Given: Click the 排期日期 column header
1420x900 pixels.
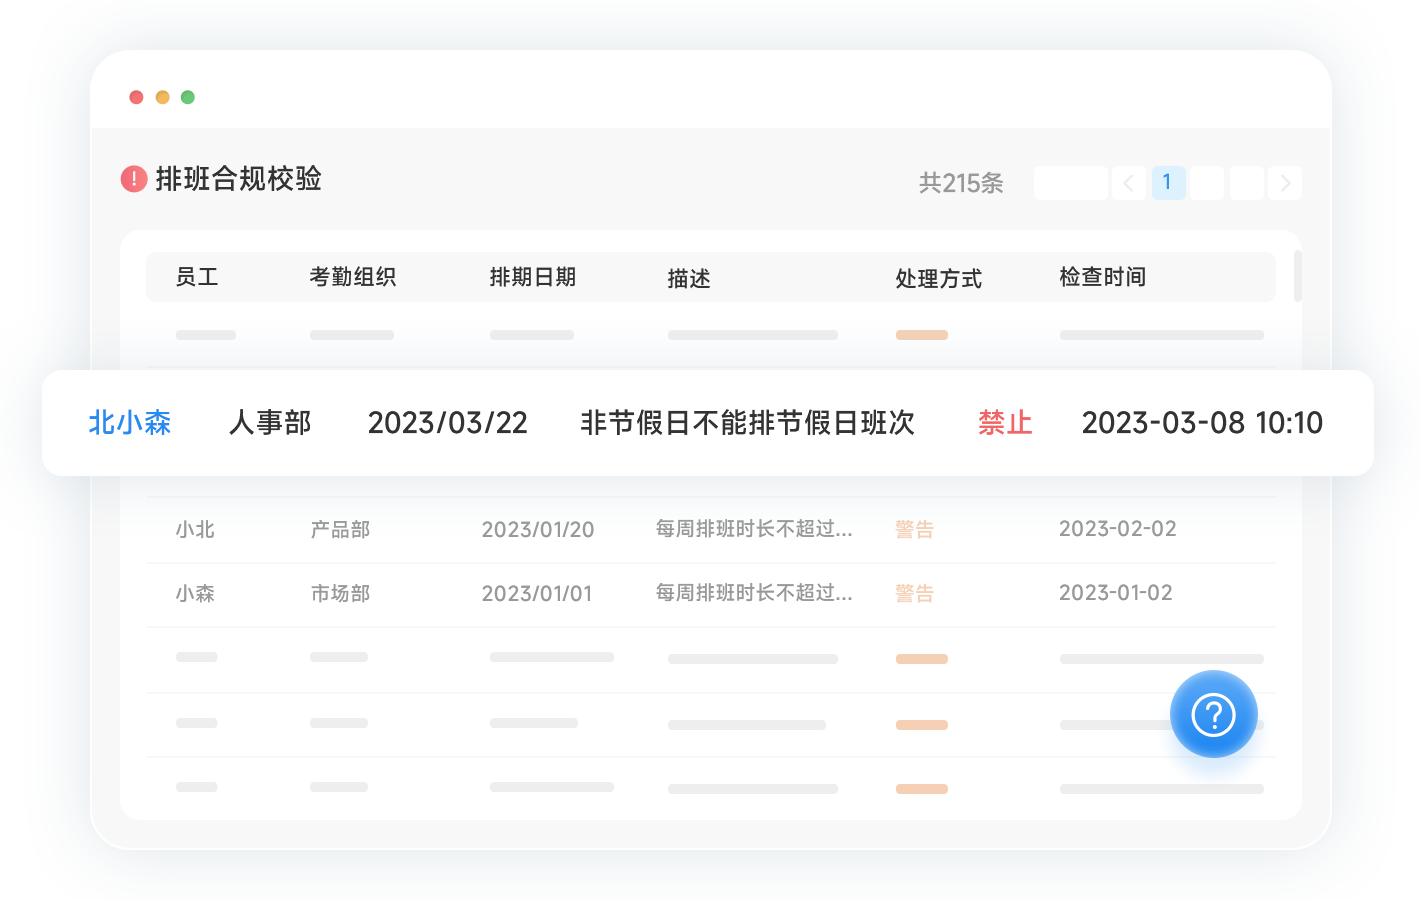Looking at the screenshot, I should pyautogui.click(x=532, y=277).
